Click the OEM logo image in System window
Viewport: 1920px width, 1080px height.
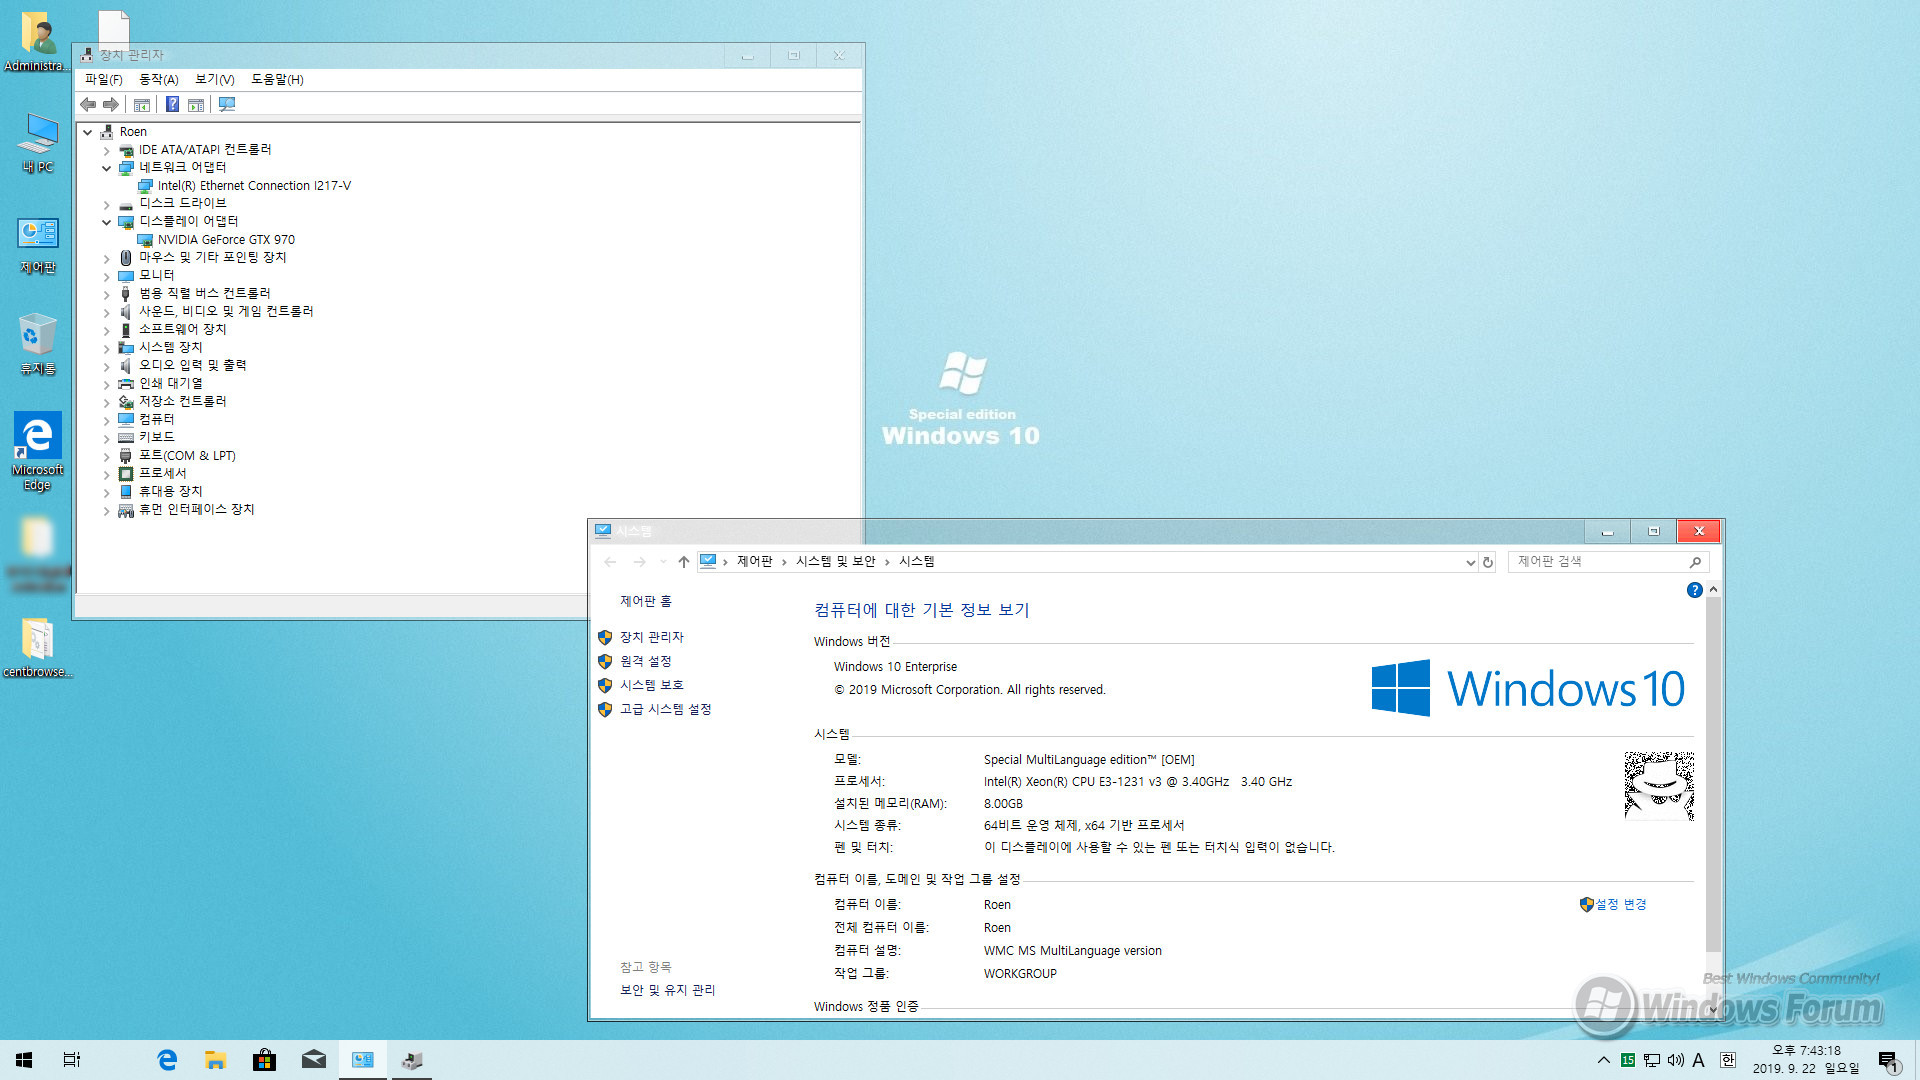(x=1659, y=786)
